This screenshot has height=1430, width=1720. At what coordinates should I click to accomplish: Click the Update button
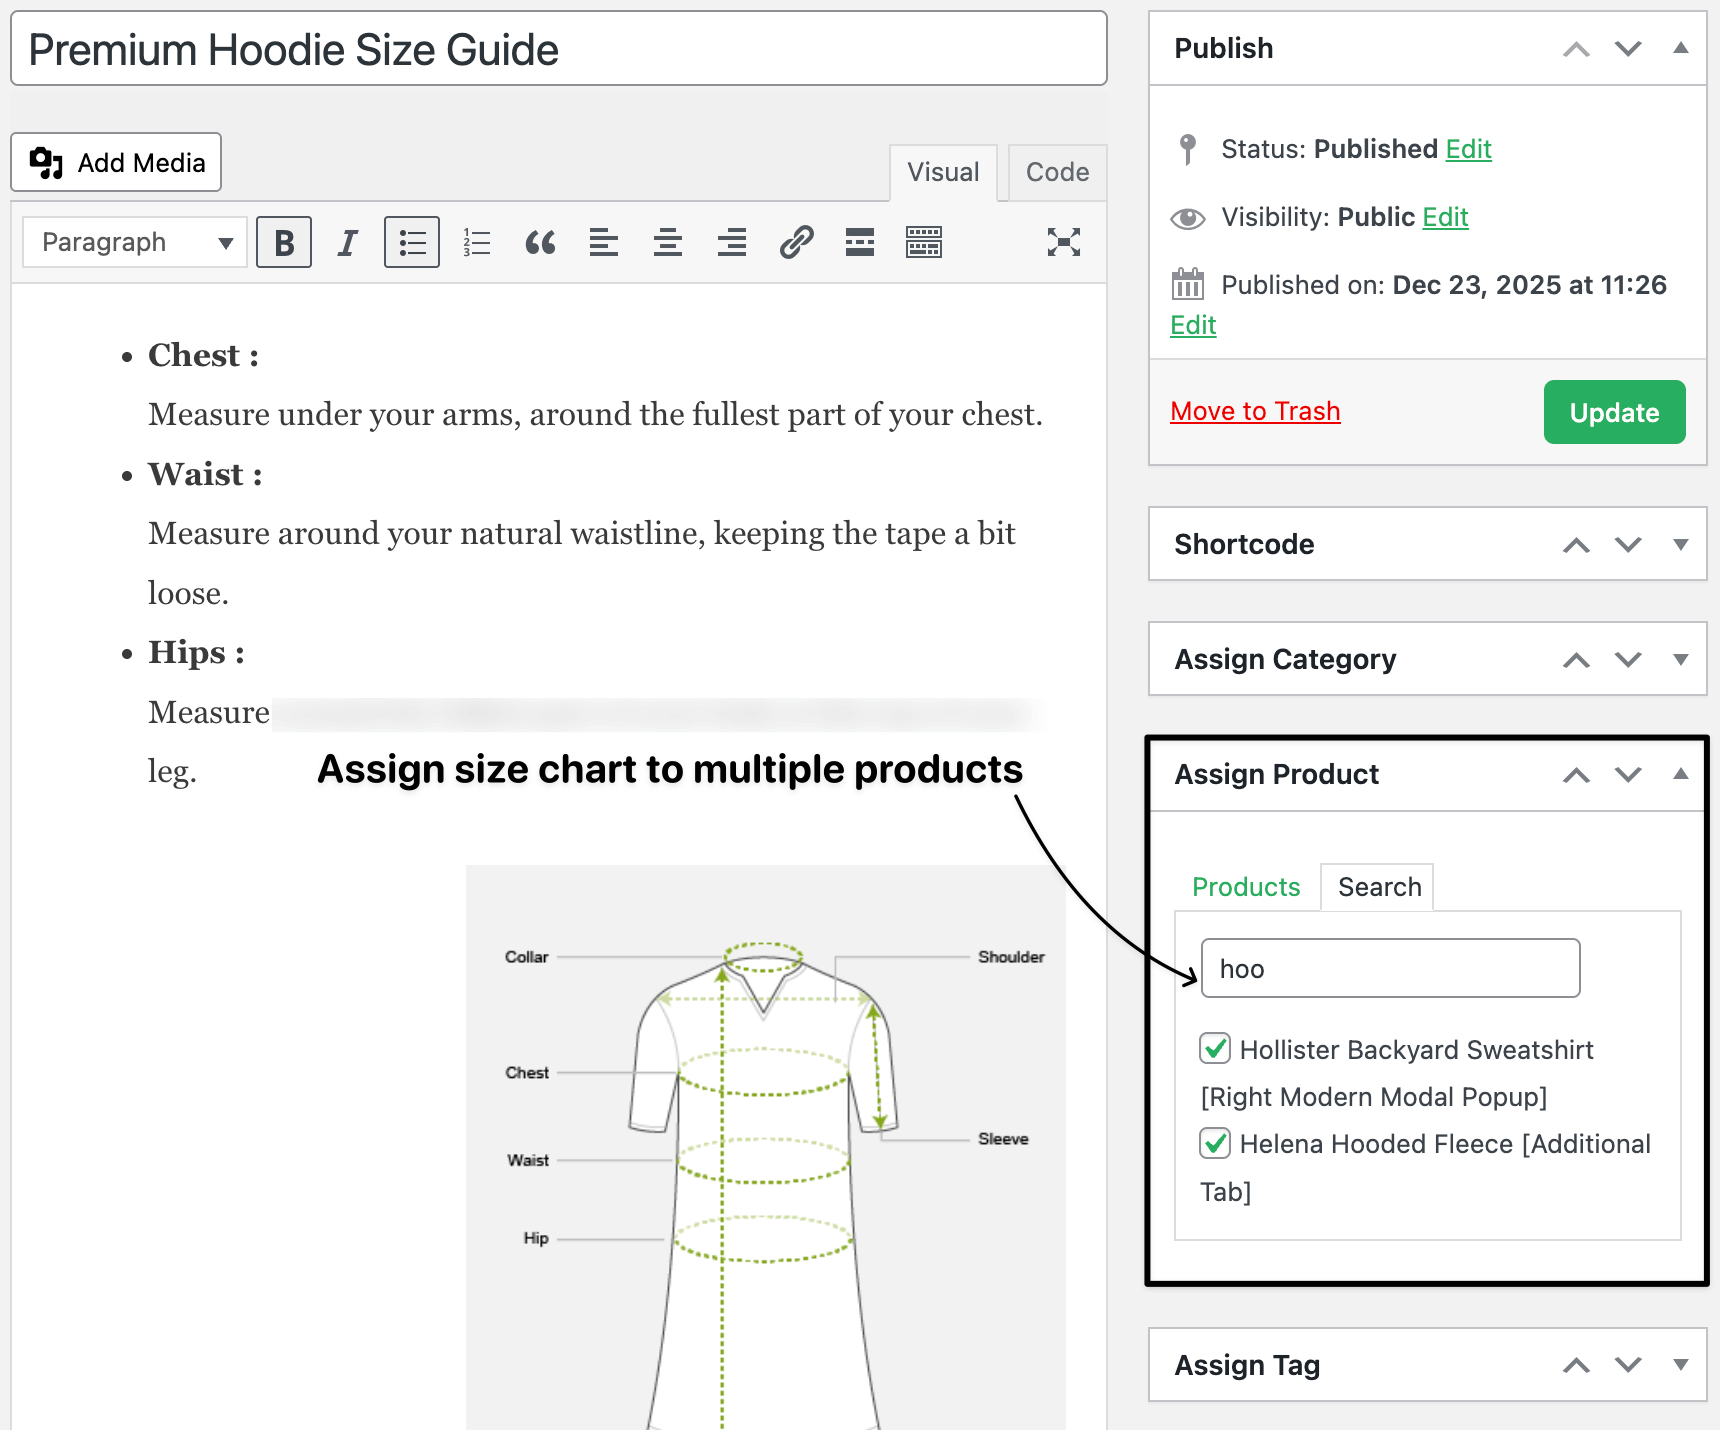pos(1613,412)
